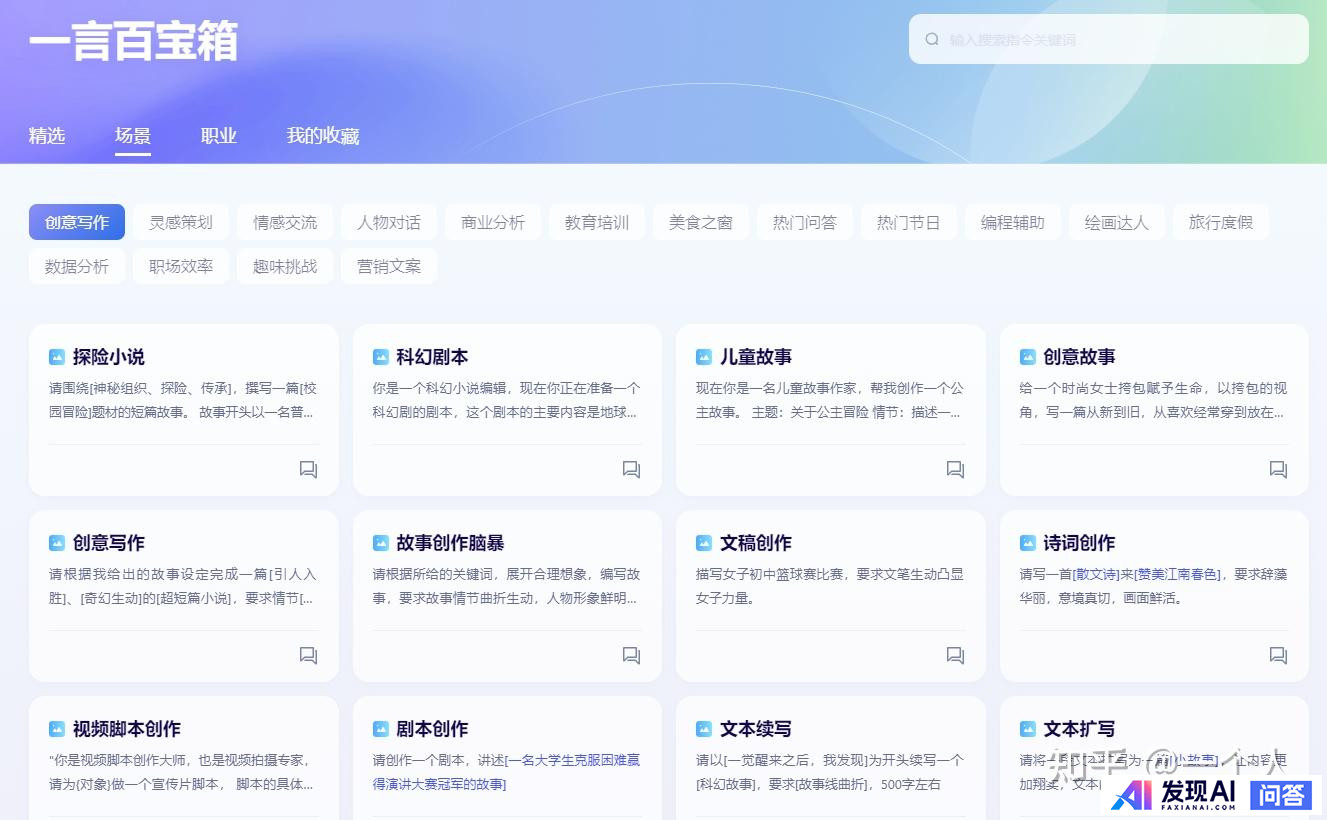1327x820 pixels.
Task: Click image icon beside 诗词创作 title
Action: [x=1028, y=543]
